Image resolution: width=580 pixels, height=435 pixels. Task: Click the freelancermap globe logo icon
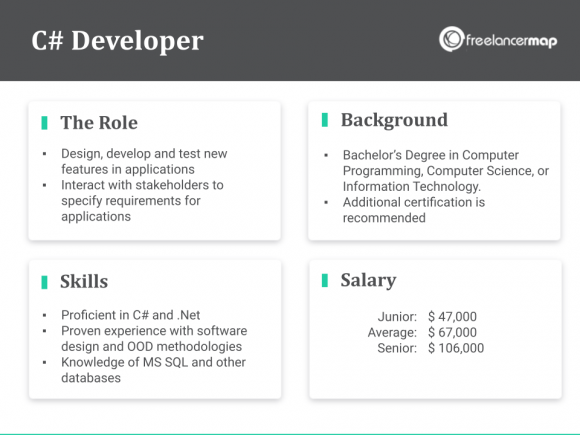[x=451, y=39]
